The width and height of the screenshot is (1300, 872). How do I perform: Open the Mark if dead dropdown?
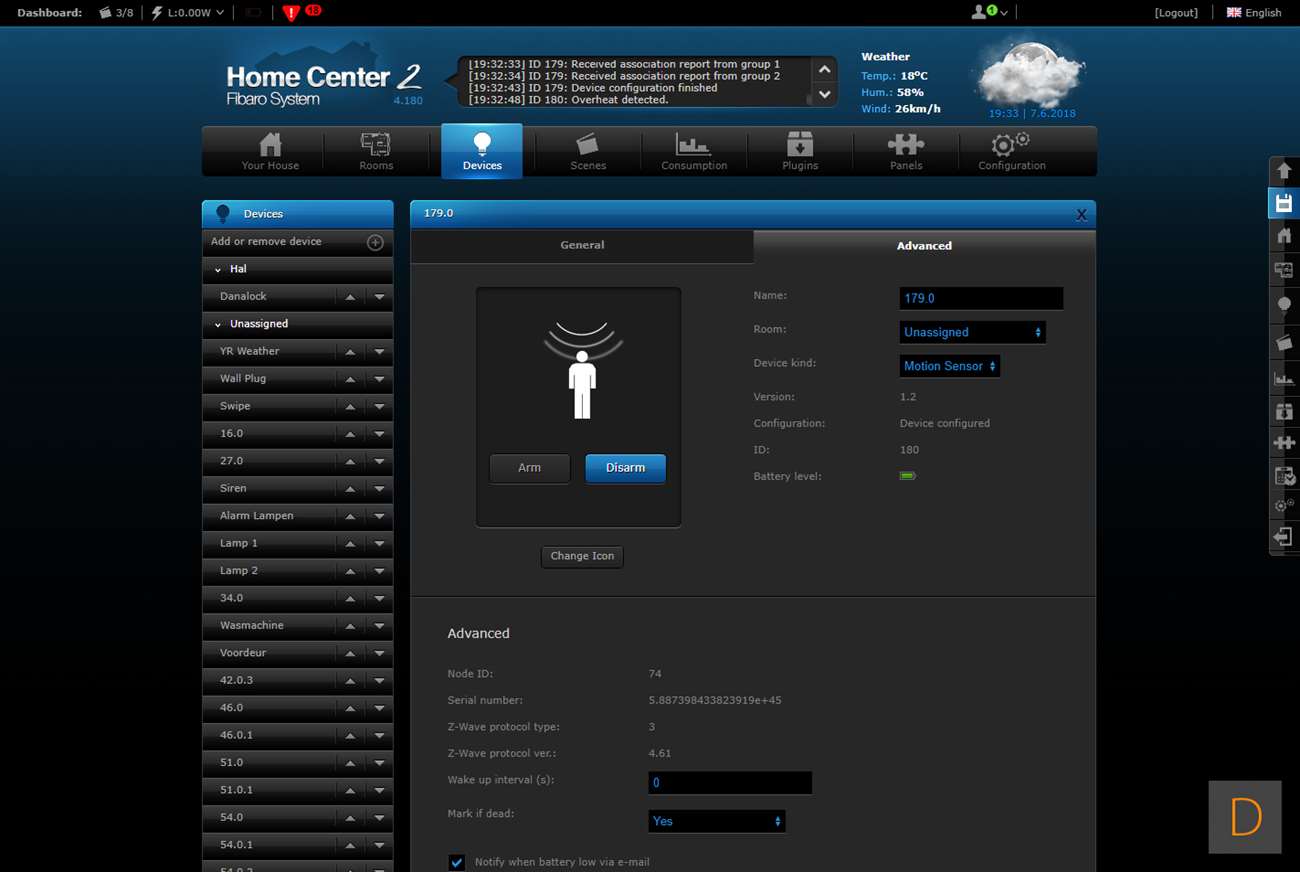tap(716, 821)
